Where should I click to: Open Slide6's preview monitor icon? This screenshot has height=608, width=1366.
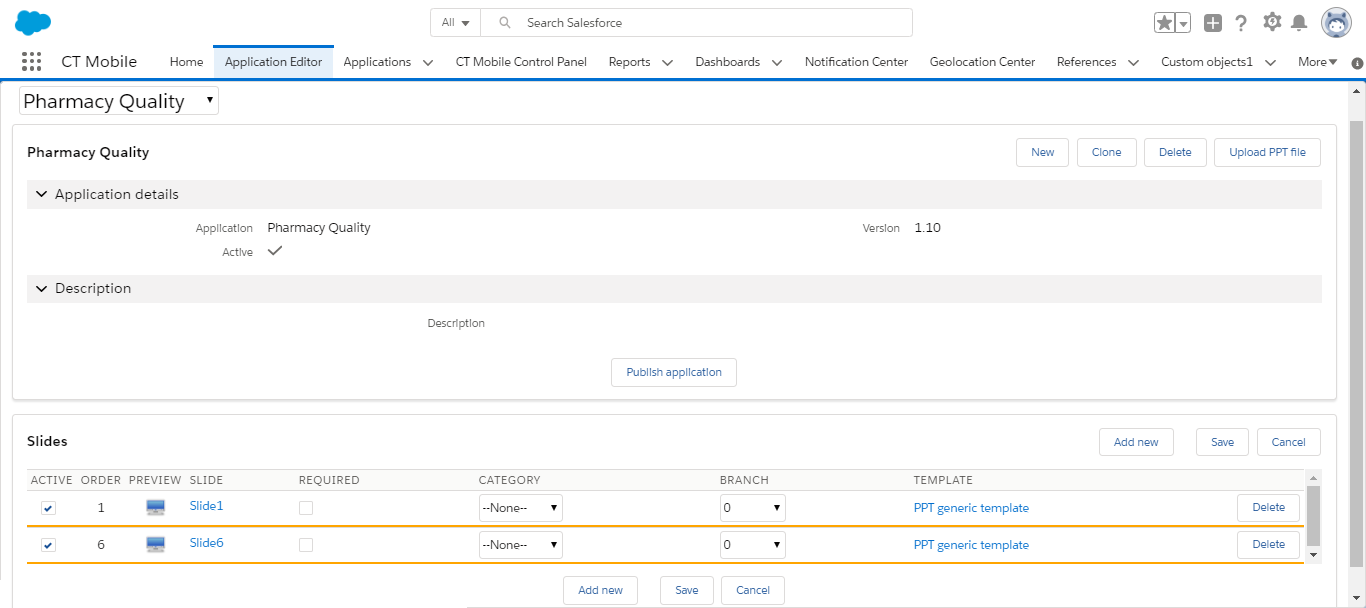[x=155, y=543]
